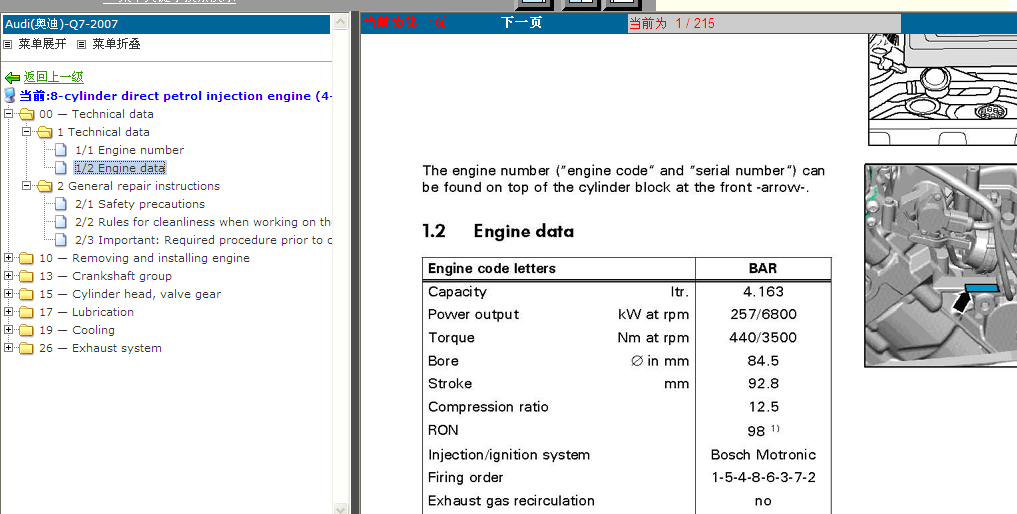Go to next page with 下一页
Screen dimensions: 1017x514
click(521, 23)
